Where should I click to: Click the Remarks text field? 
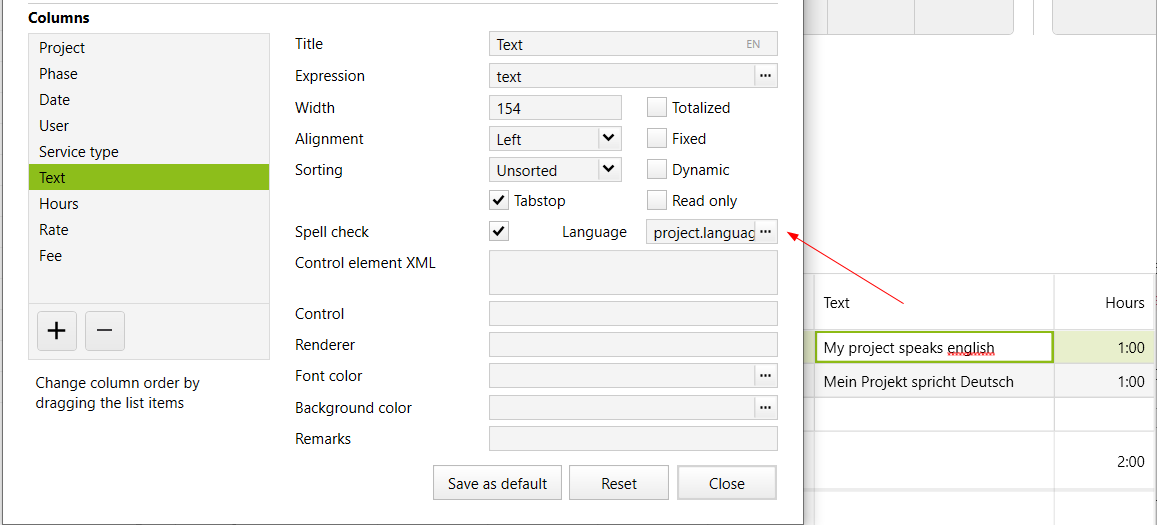pos(632,439)
